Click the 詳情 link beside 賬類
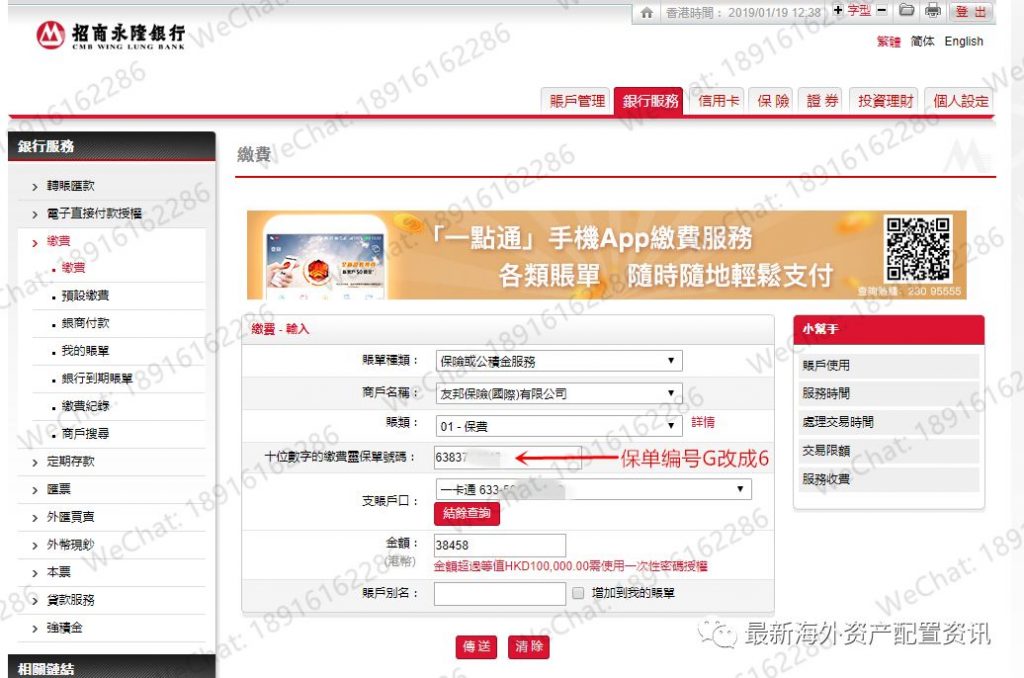The height and width of the screenshot is (678, 1024). point(703,423)
